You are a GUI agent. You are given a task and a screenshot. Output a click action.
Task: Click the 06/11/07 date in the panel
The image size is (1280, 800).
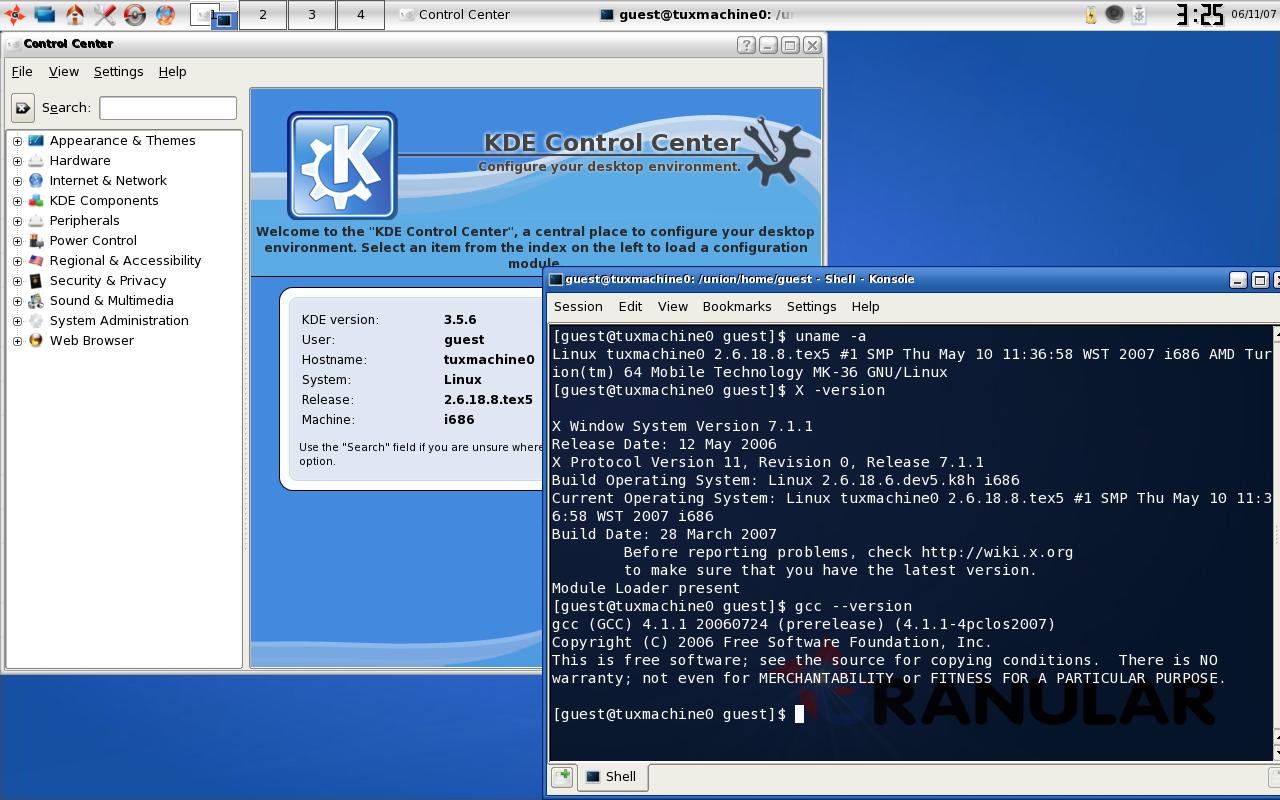tap(1254, 14)
